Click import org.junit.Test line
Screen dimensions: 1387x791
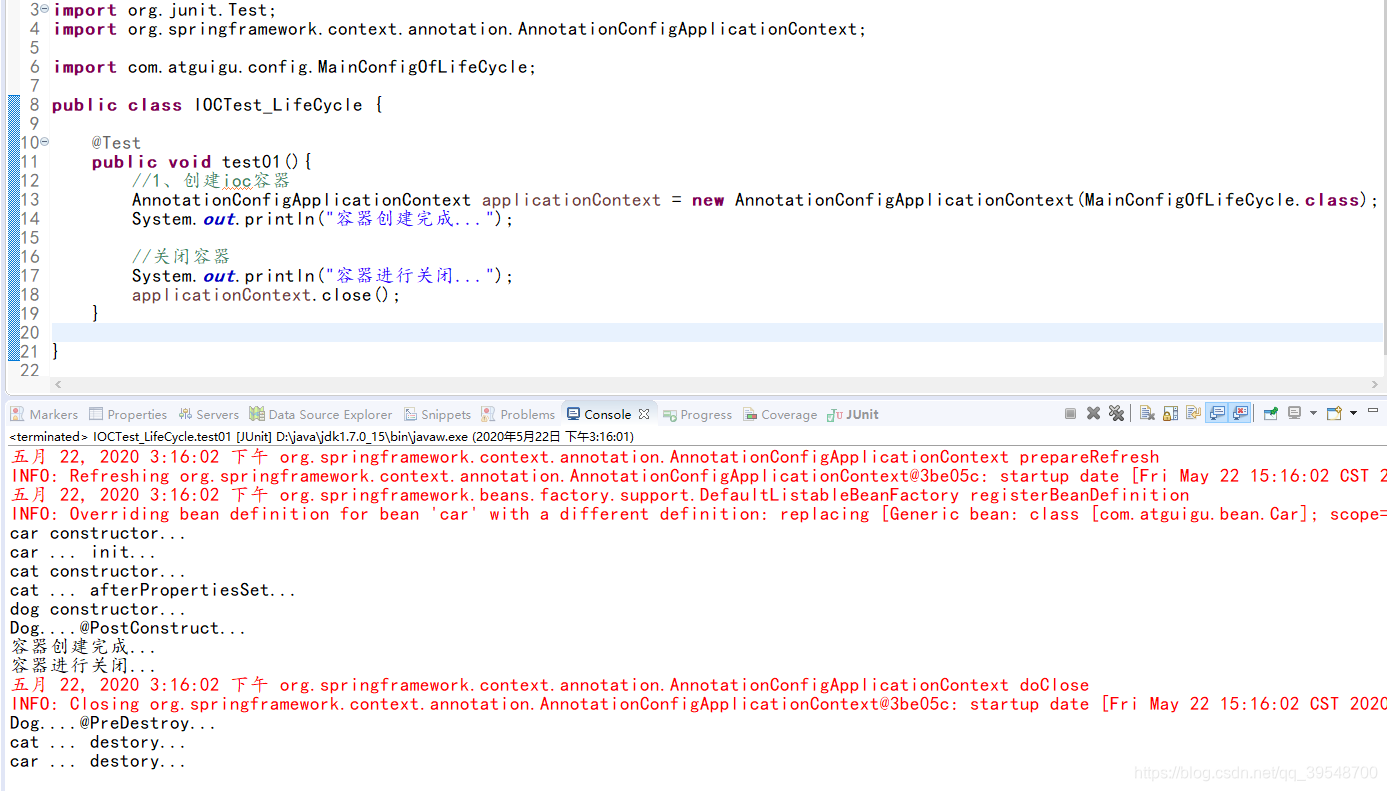coord(165,10)
